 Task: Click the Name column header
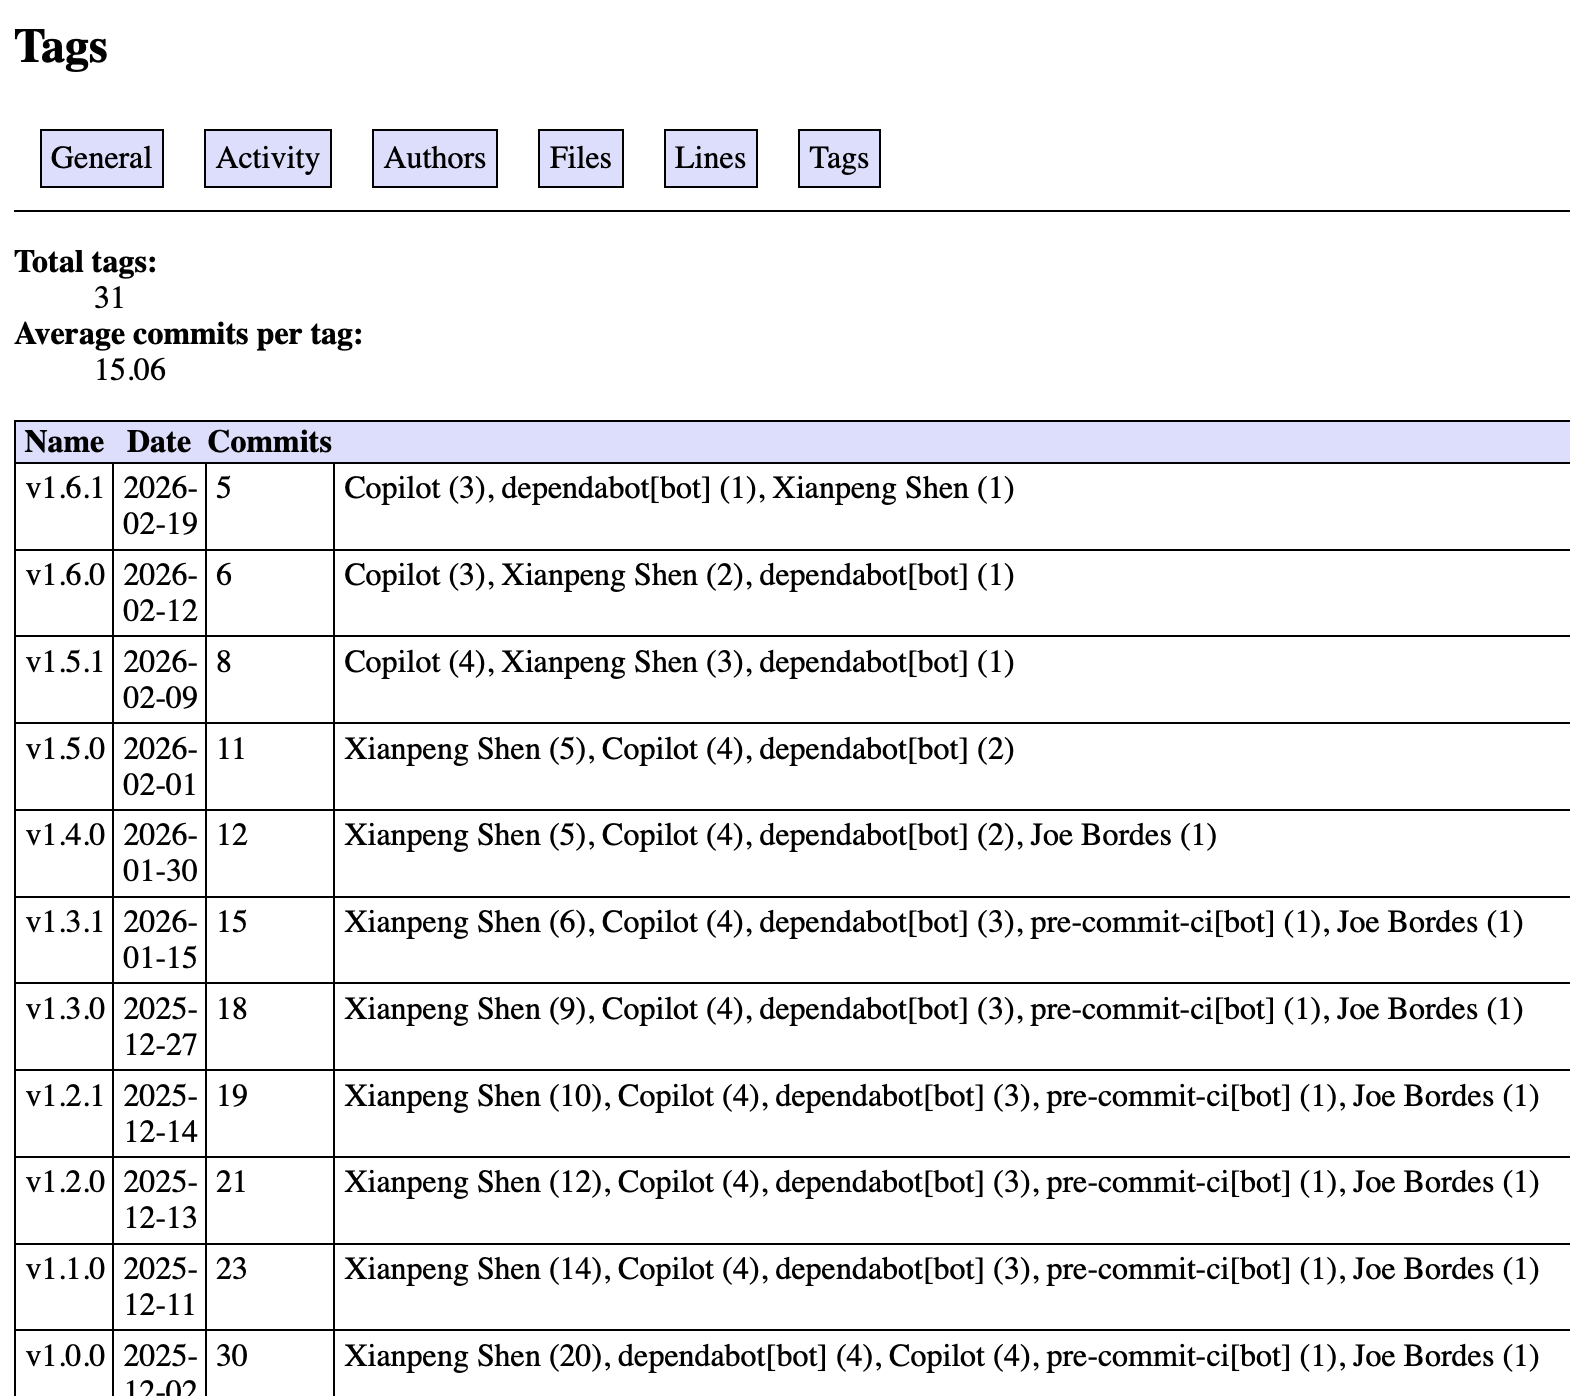[x=64, y=442]
